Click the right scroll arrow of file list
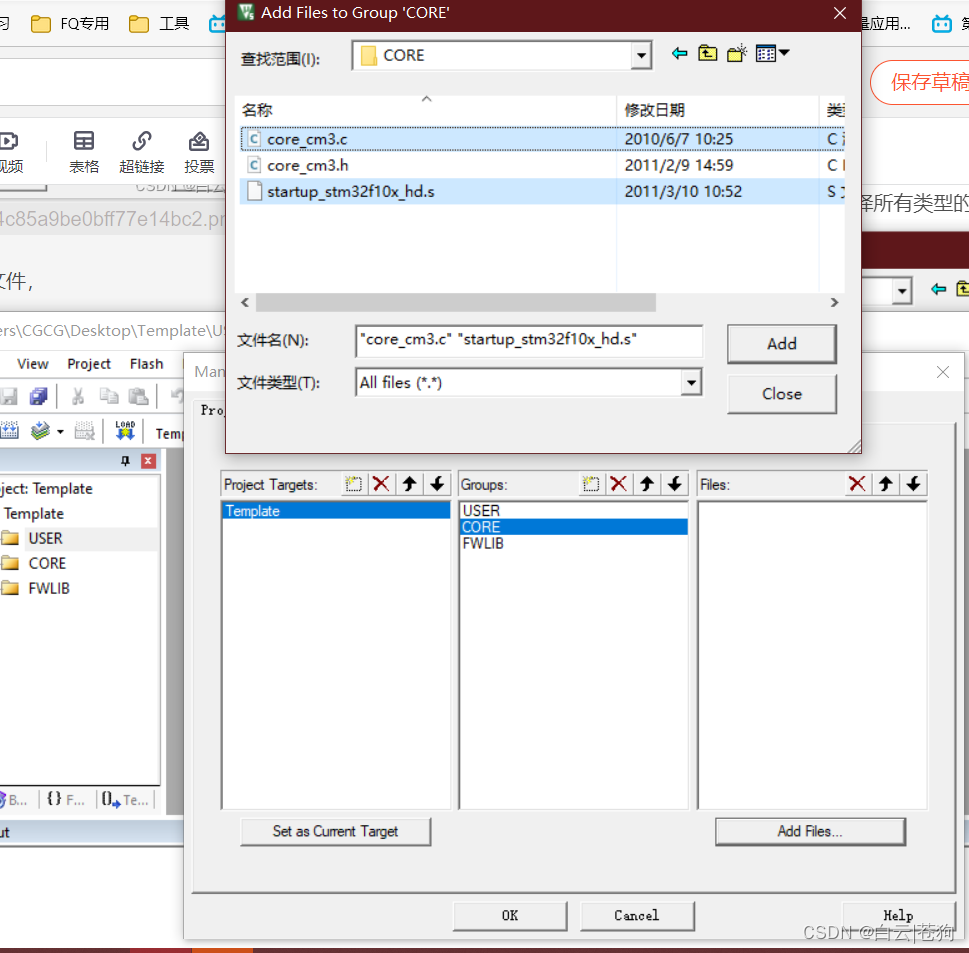Image resolution: width=969 pixels, height=953 pixels. [834, 302]
